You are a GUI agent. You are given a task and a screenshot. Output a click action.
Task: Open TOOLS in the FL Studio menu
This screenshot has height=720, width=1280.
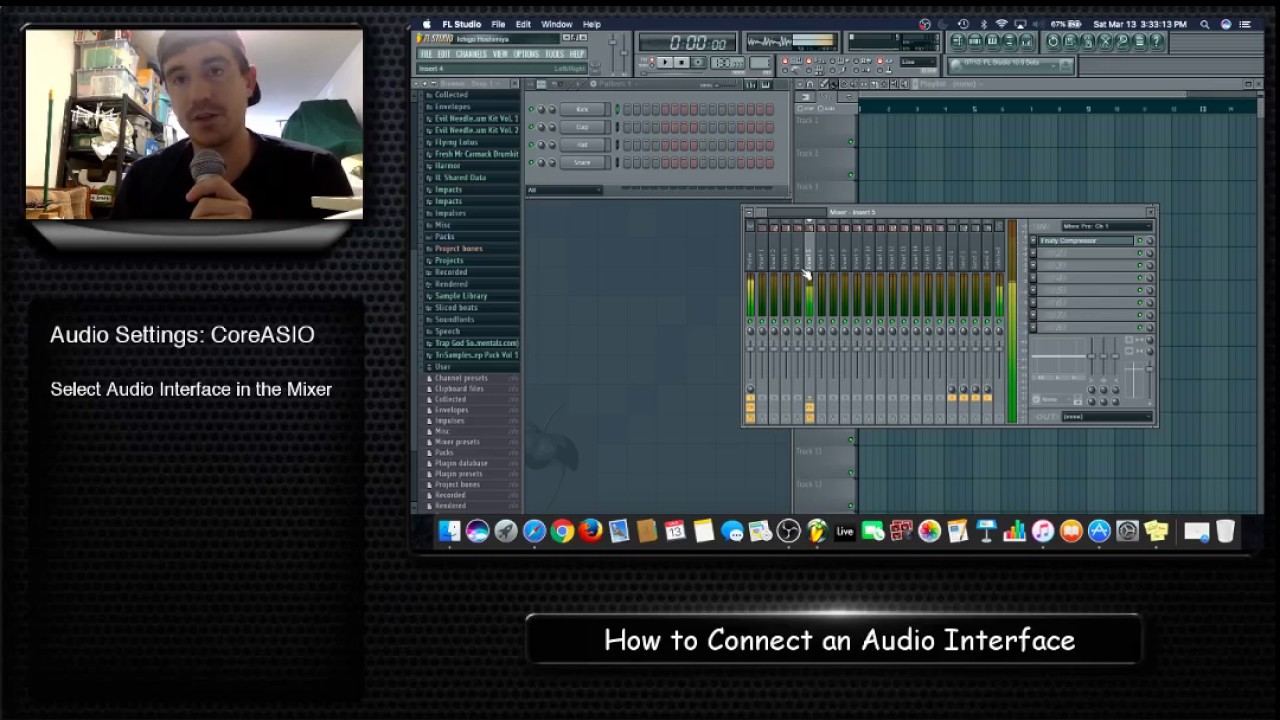555,54
